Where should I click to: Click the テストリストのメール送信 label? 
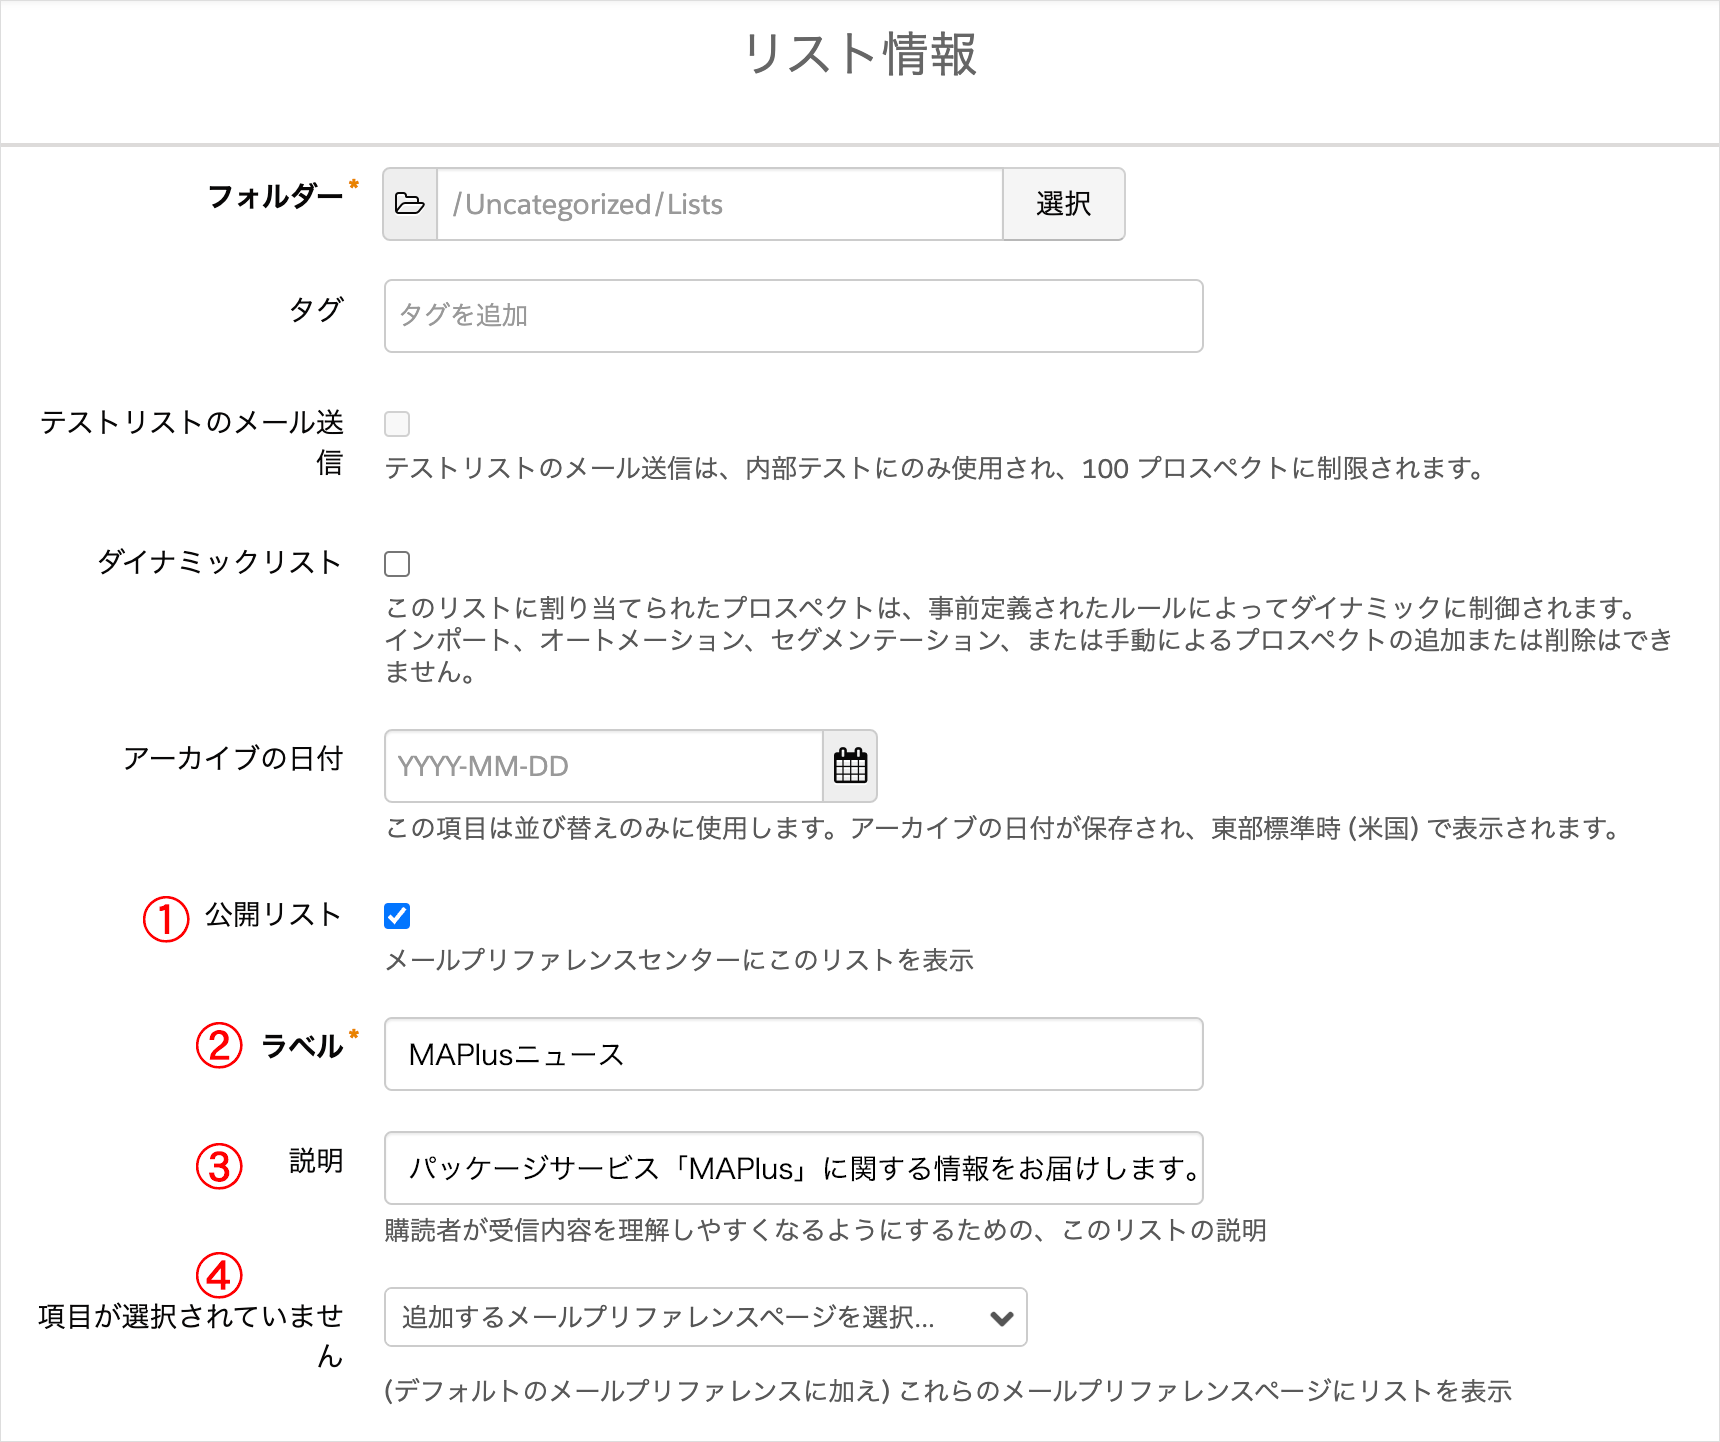[x=192, y=442]
